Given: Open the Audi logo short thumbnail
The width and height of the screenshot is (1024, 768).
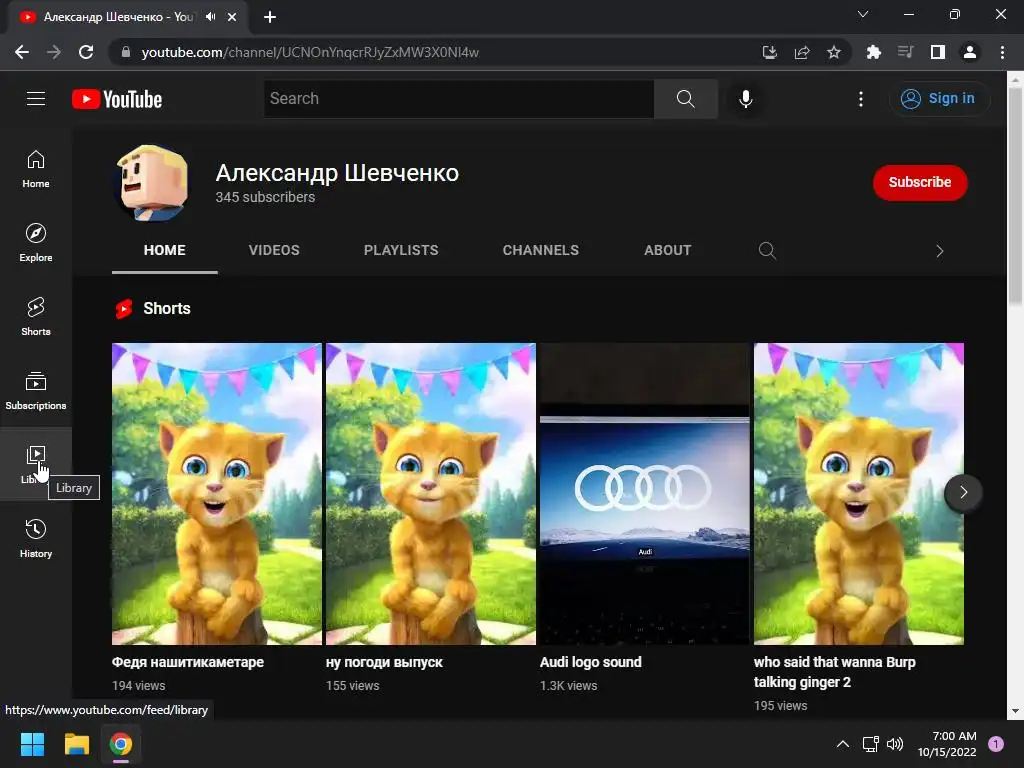Looking at the screenshot, I should coord(645,494).
